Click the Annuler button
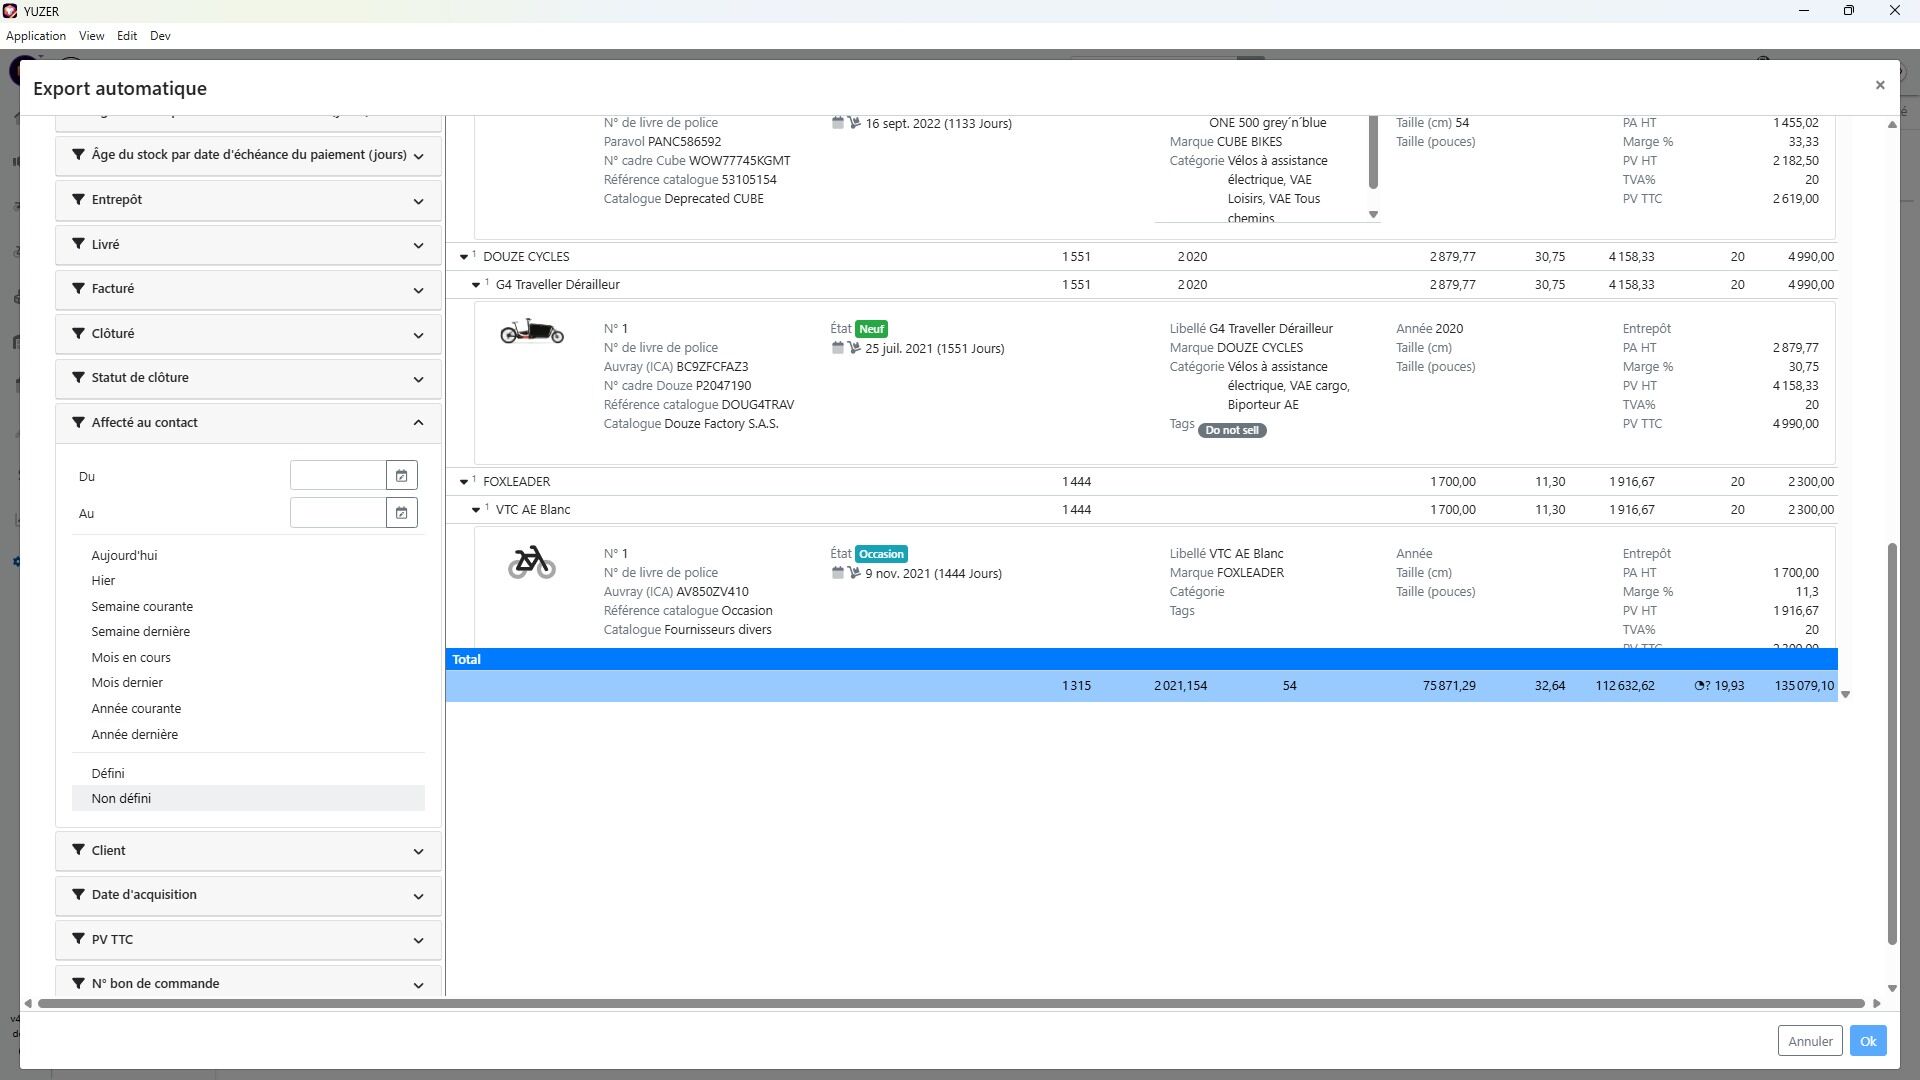The height and width of the screenshot is (1080, 1920). click(x=1810, y=1041)
